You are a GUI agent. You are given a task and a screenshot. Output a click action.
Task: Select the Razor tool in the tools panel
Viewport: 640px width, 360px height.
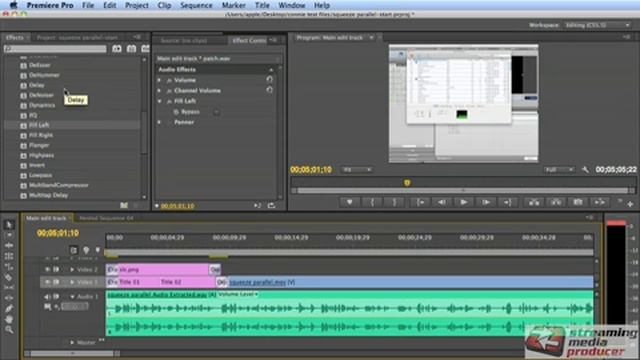(9, 278)
